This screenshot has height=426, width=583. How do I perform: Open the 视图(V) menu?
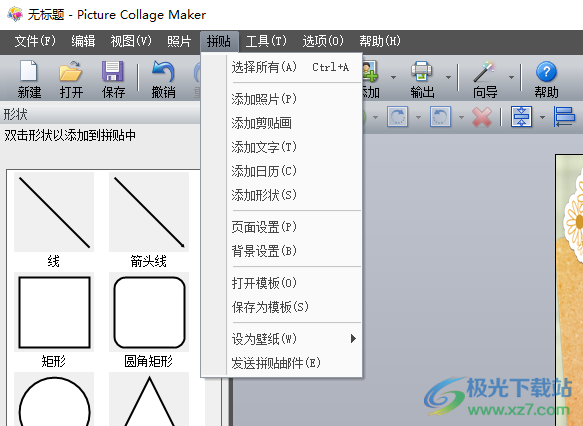click(x=131, y=41)
